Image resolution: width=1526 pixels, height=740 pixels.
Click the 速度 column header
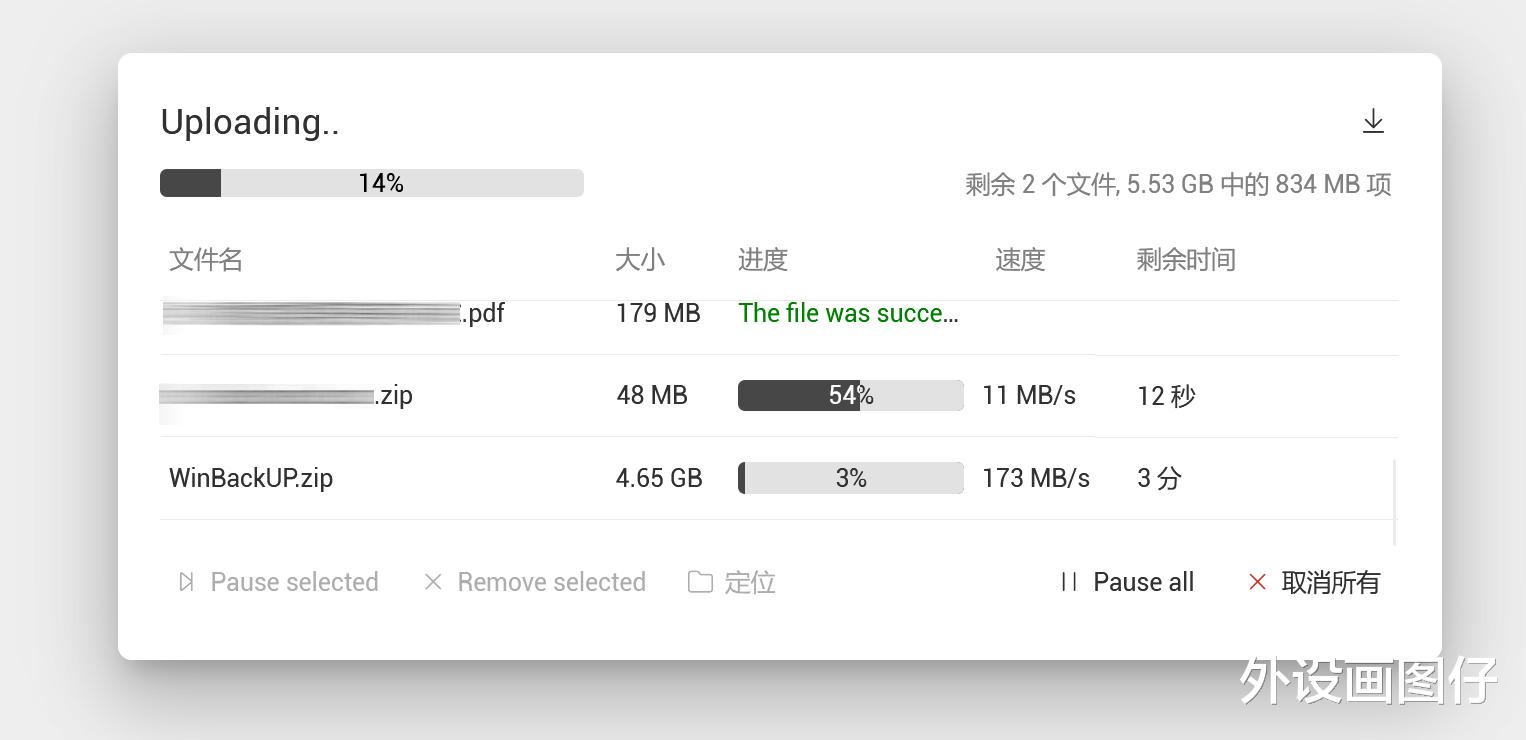pyautogui.click(x=1019, y=260)
